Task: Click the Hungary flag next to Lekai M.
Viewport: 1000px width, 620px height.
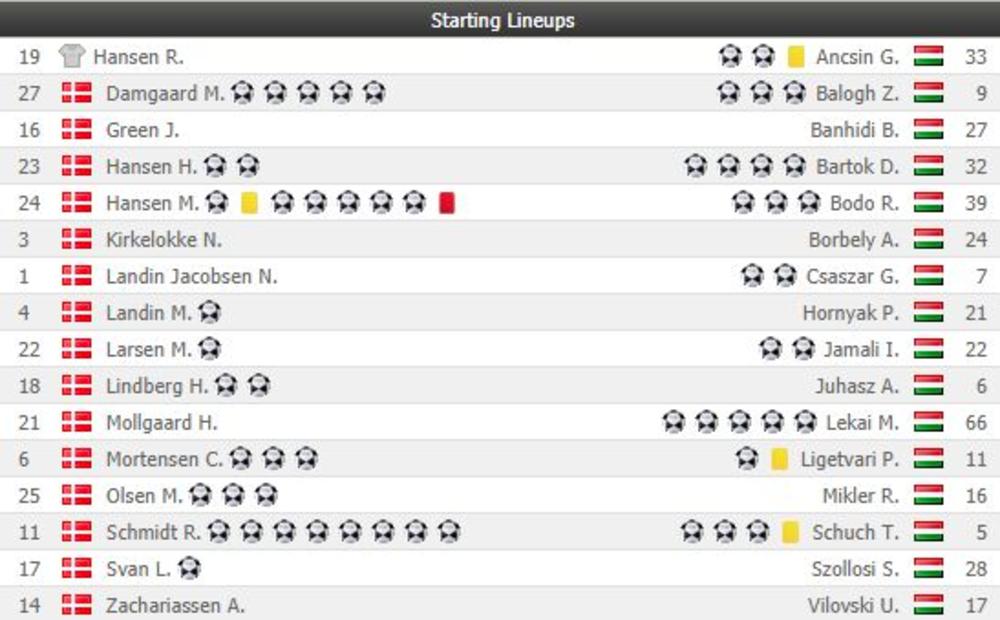Action: tap(928, 423)
